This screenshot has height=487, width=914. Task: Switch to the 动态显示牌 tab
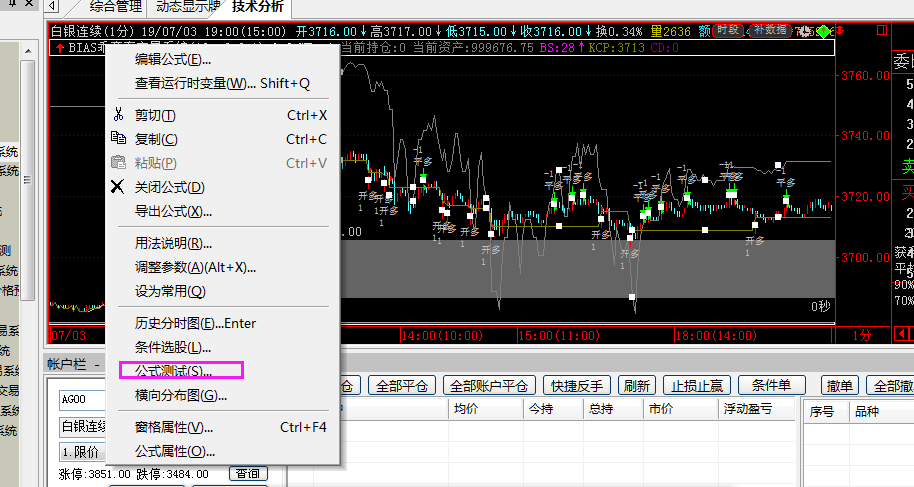coord(188,7)
